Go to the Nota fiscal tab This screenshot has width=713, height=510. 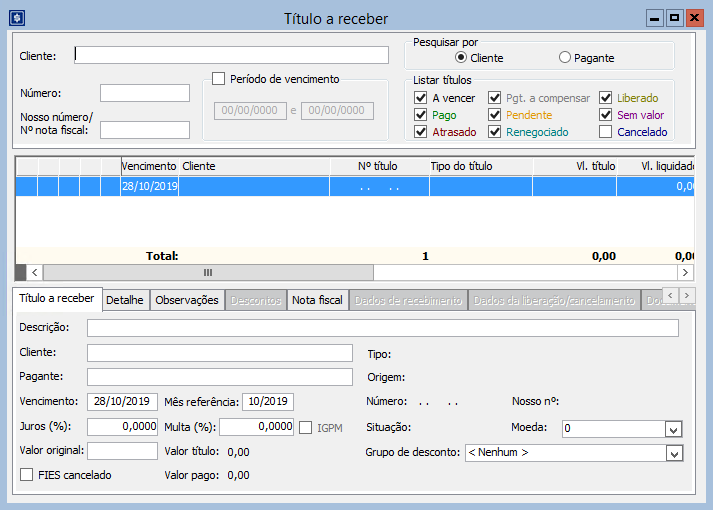(x=317, y=300)
